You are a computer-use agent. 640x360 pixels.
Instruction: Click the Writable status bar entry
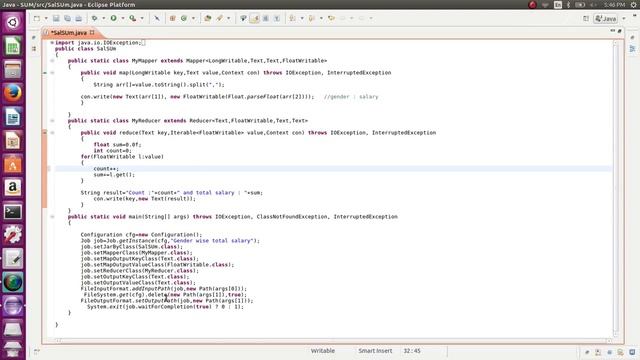322,351
